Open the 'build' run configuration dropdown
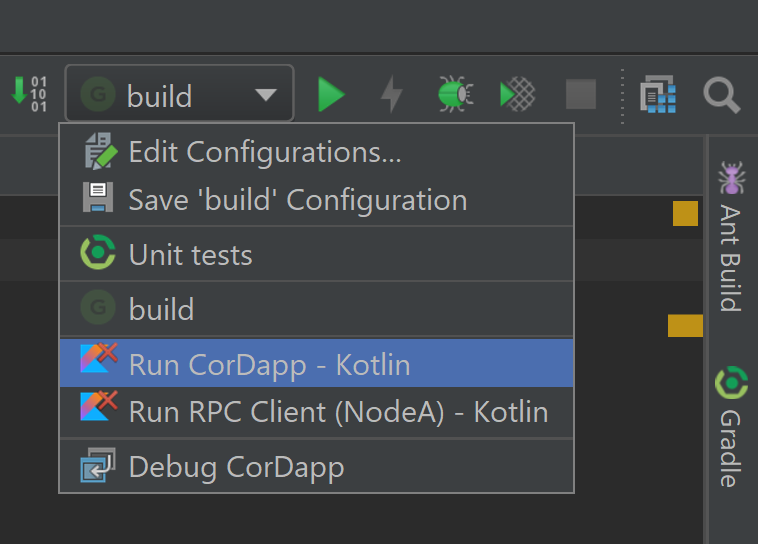Image resolution: width=758 pixels, height=544 pixels. pyautogui.click(x=179, y=93)
